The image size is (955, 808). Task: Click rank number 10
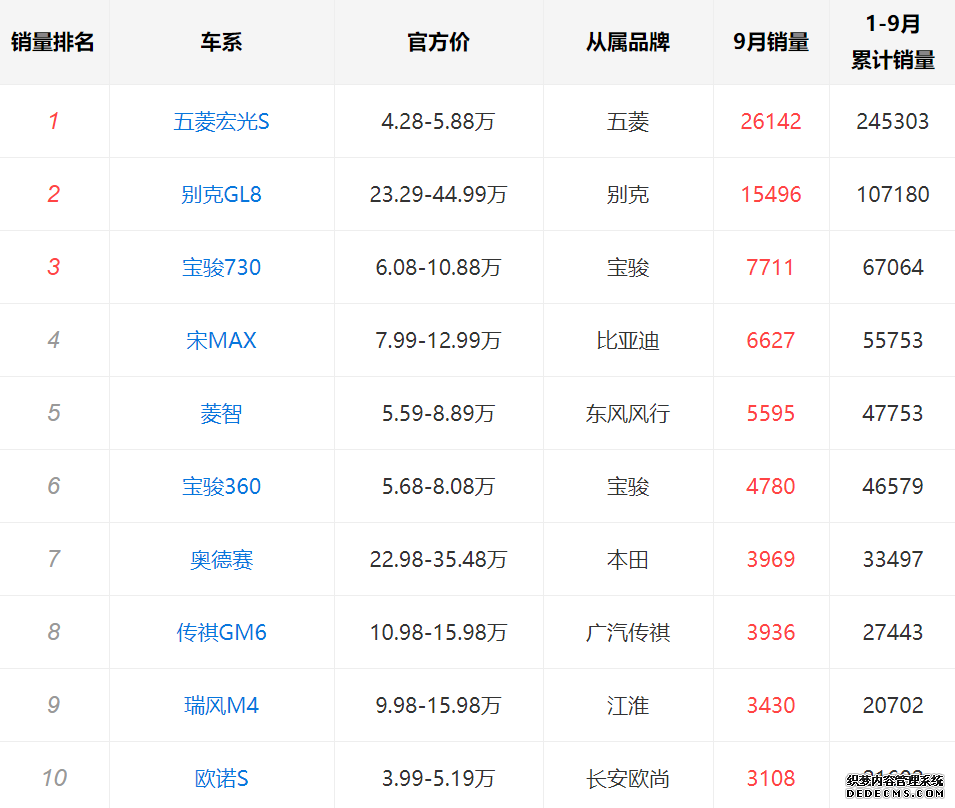54,778
